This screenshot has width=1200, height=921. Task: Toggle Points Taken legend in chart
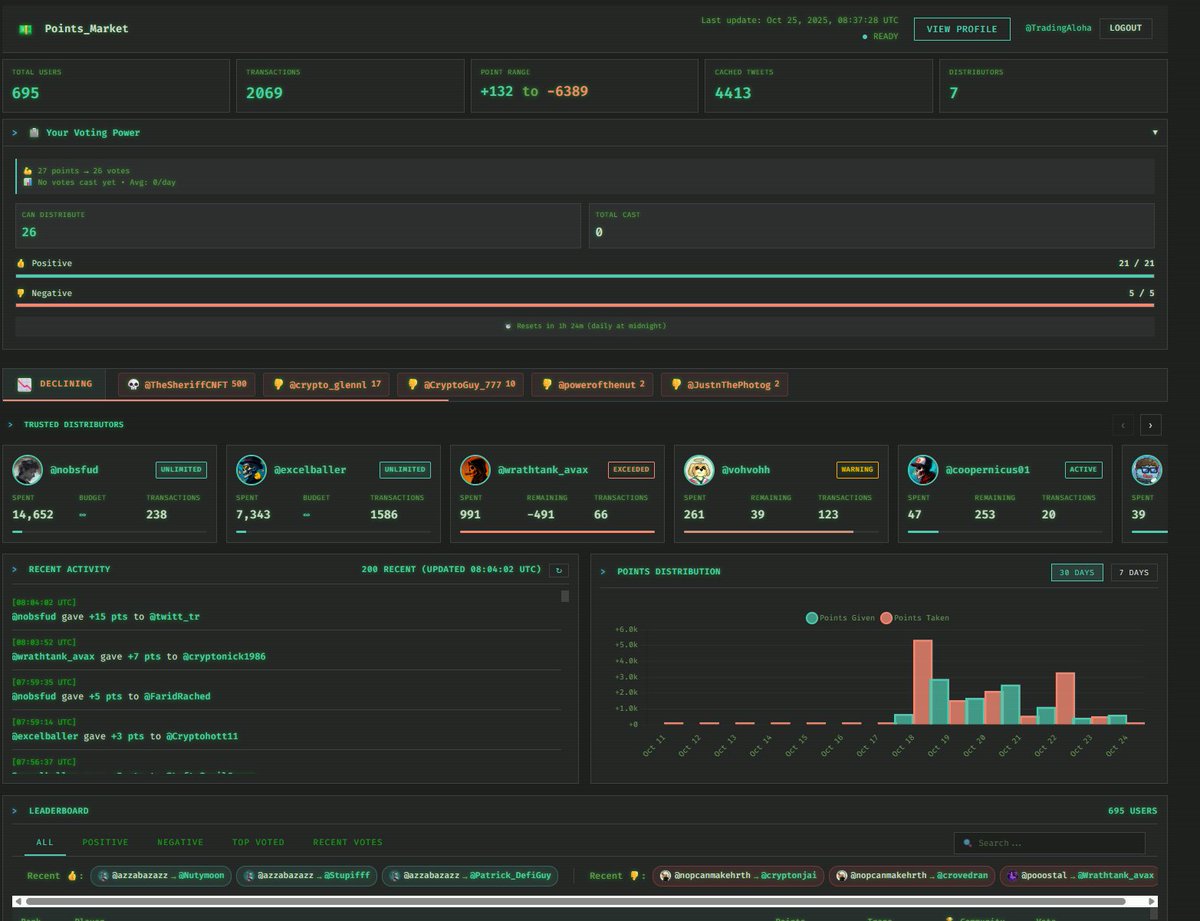915,618
